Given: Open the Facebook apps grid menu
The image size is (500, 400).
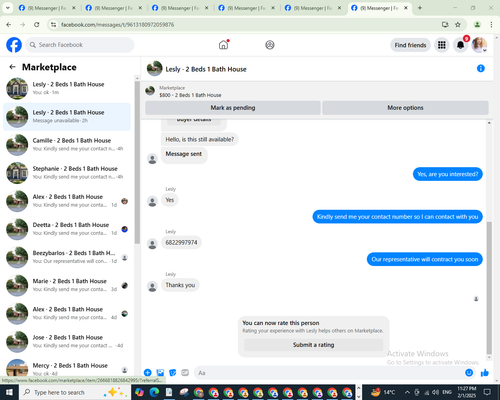Looking at the screenshot, I should 442,45.
